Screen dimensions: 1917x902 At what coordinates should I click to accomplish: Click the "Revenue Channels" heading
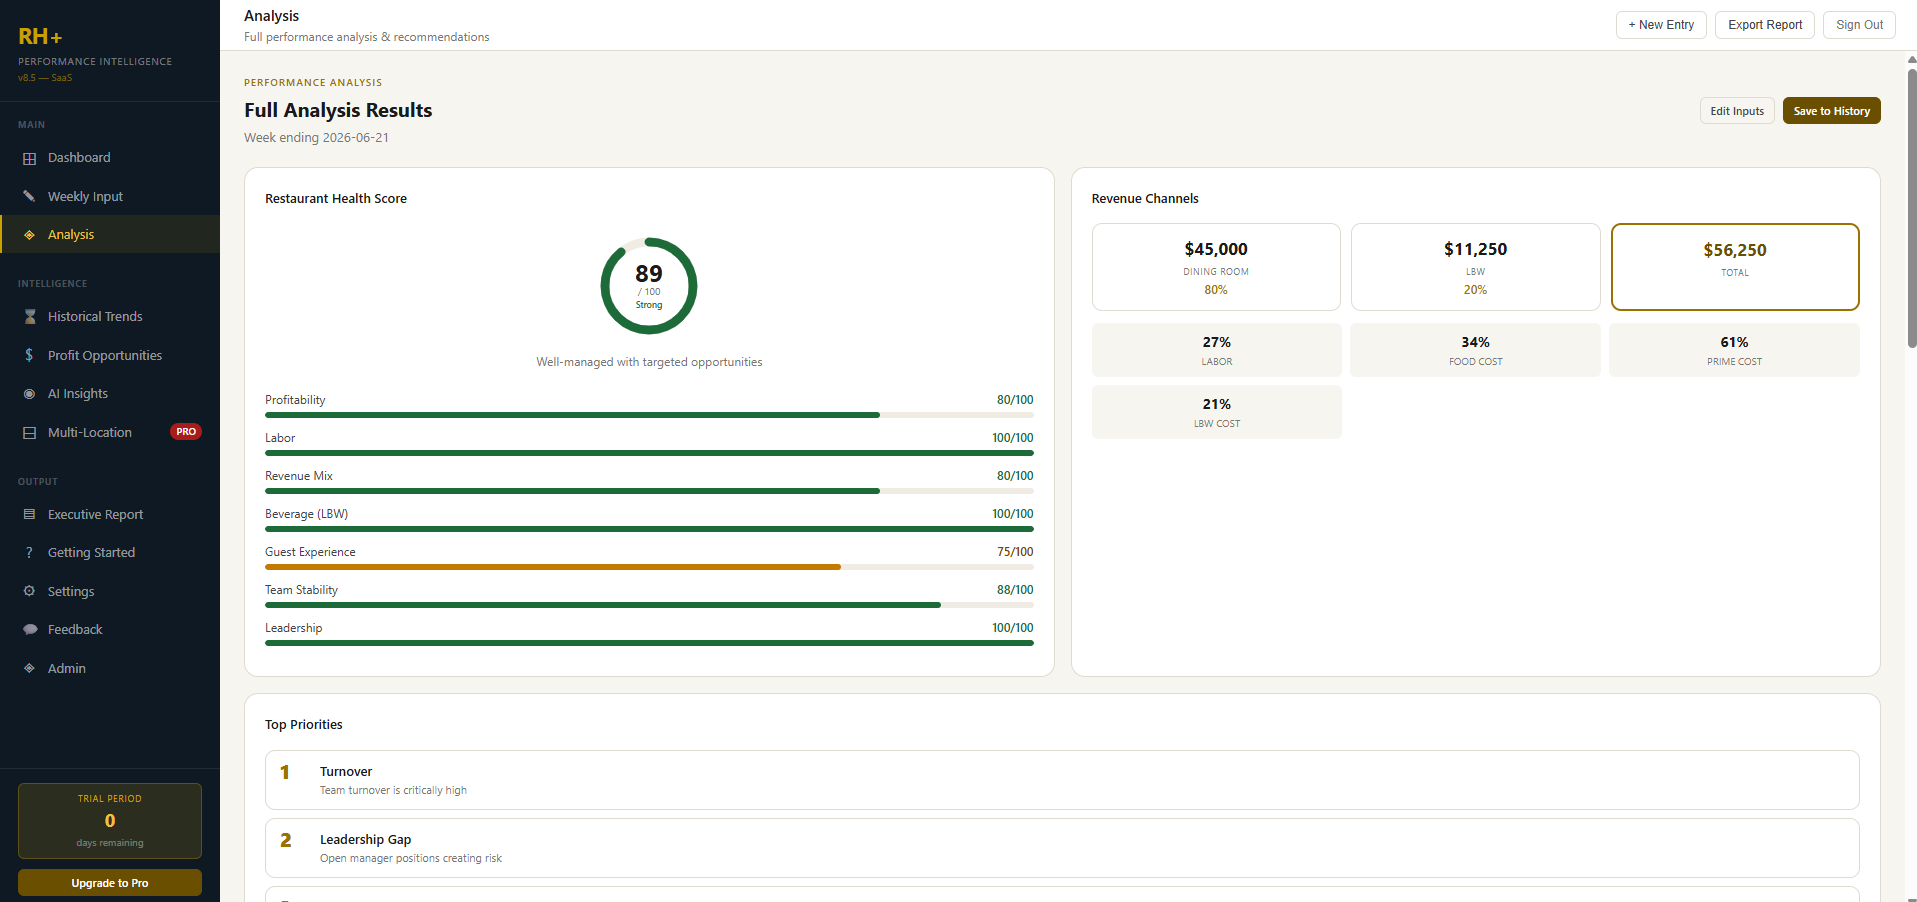(1145, 199)
